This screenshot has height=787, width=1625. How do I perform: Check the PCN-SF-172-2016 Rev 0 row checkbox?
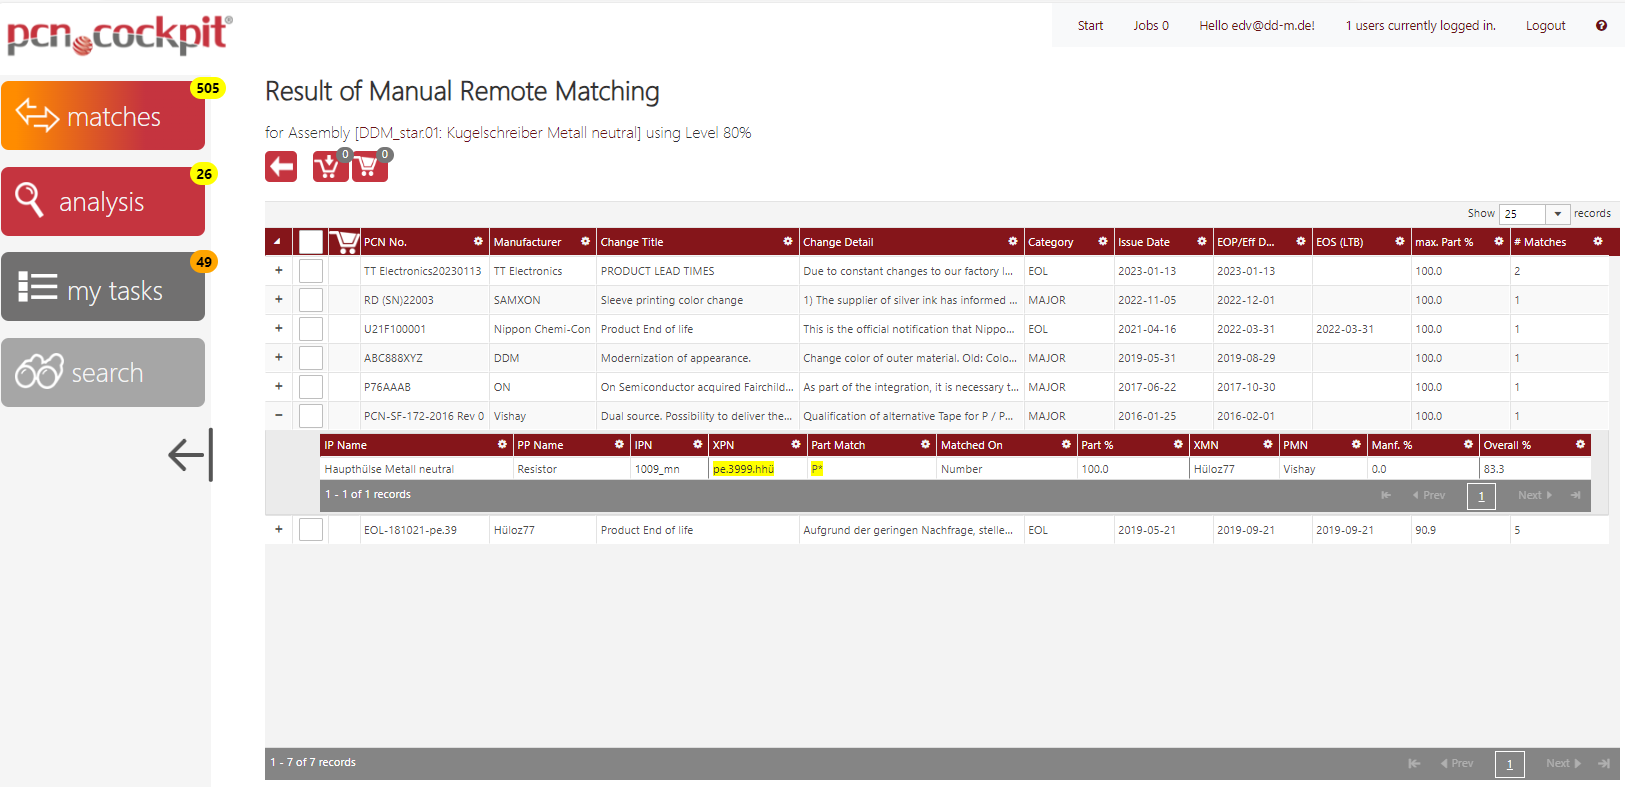(x=311, y=416)
